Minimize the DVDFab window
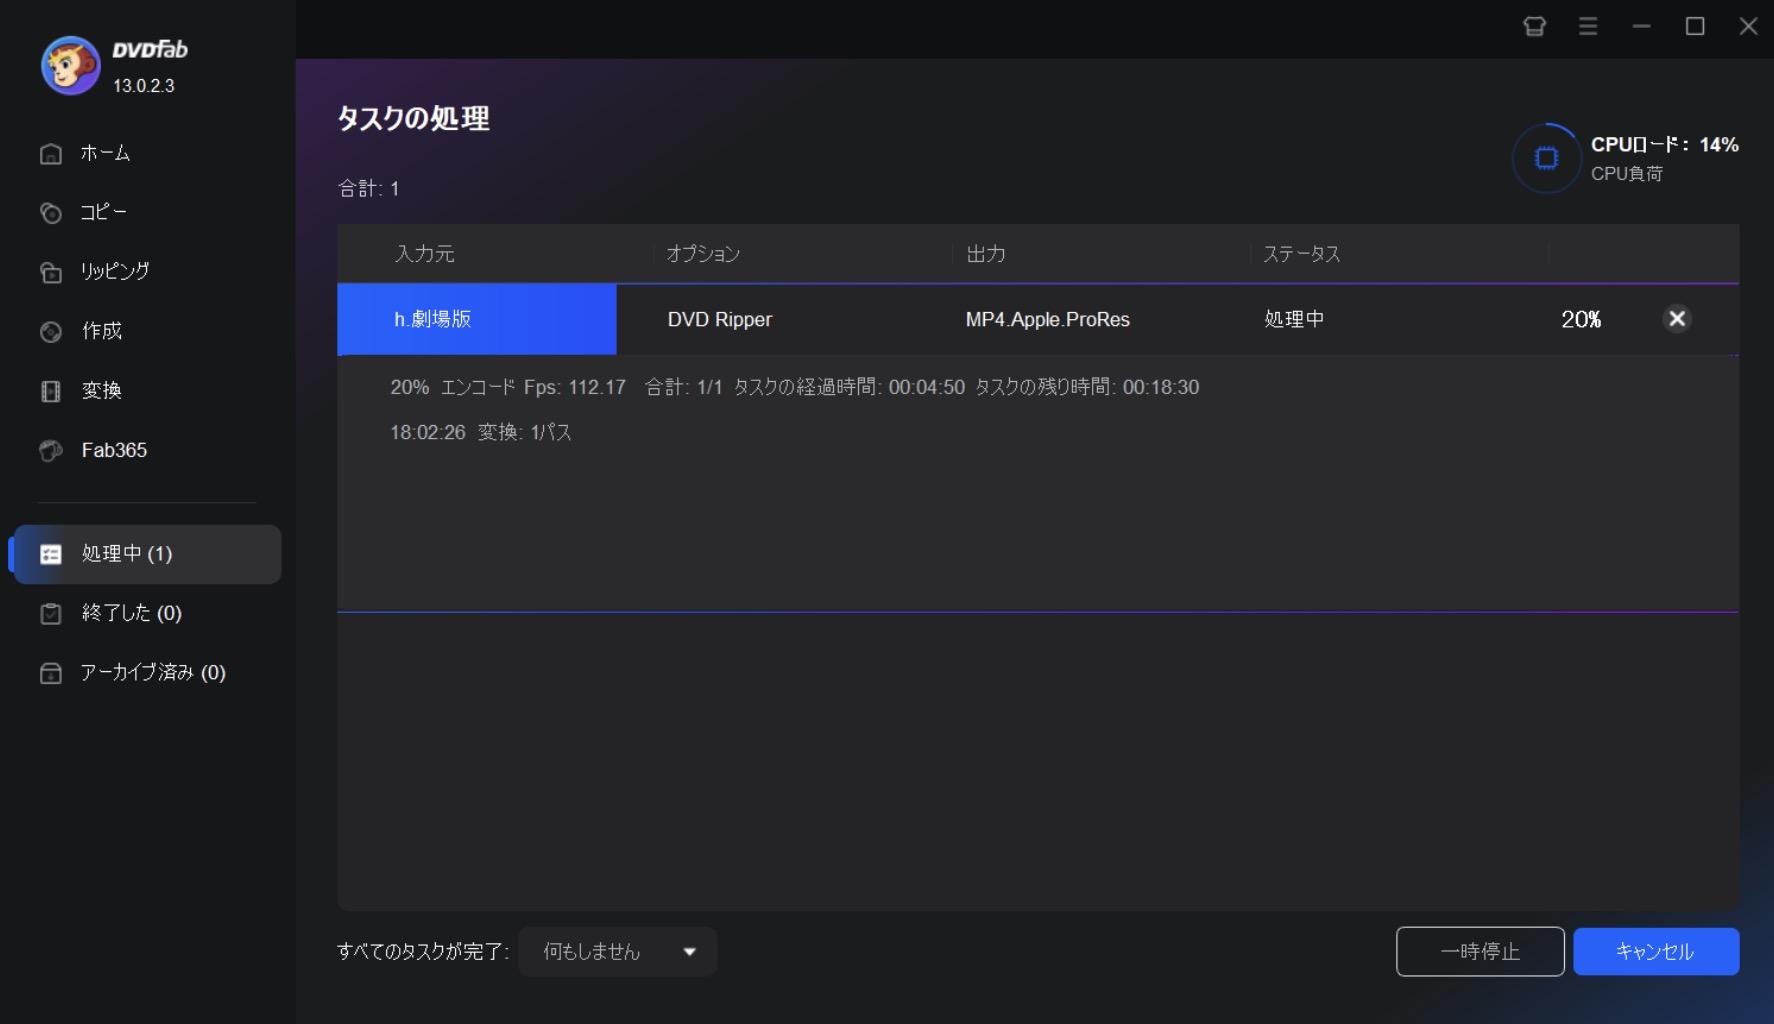 coord(1641,26)
